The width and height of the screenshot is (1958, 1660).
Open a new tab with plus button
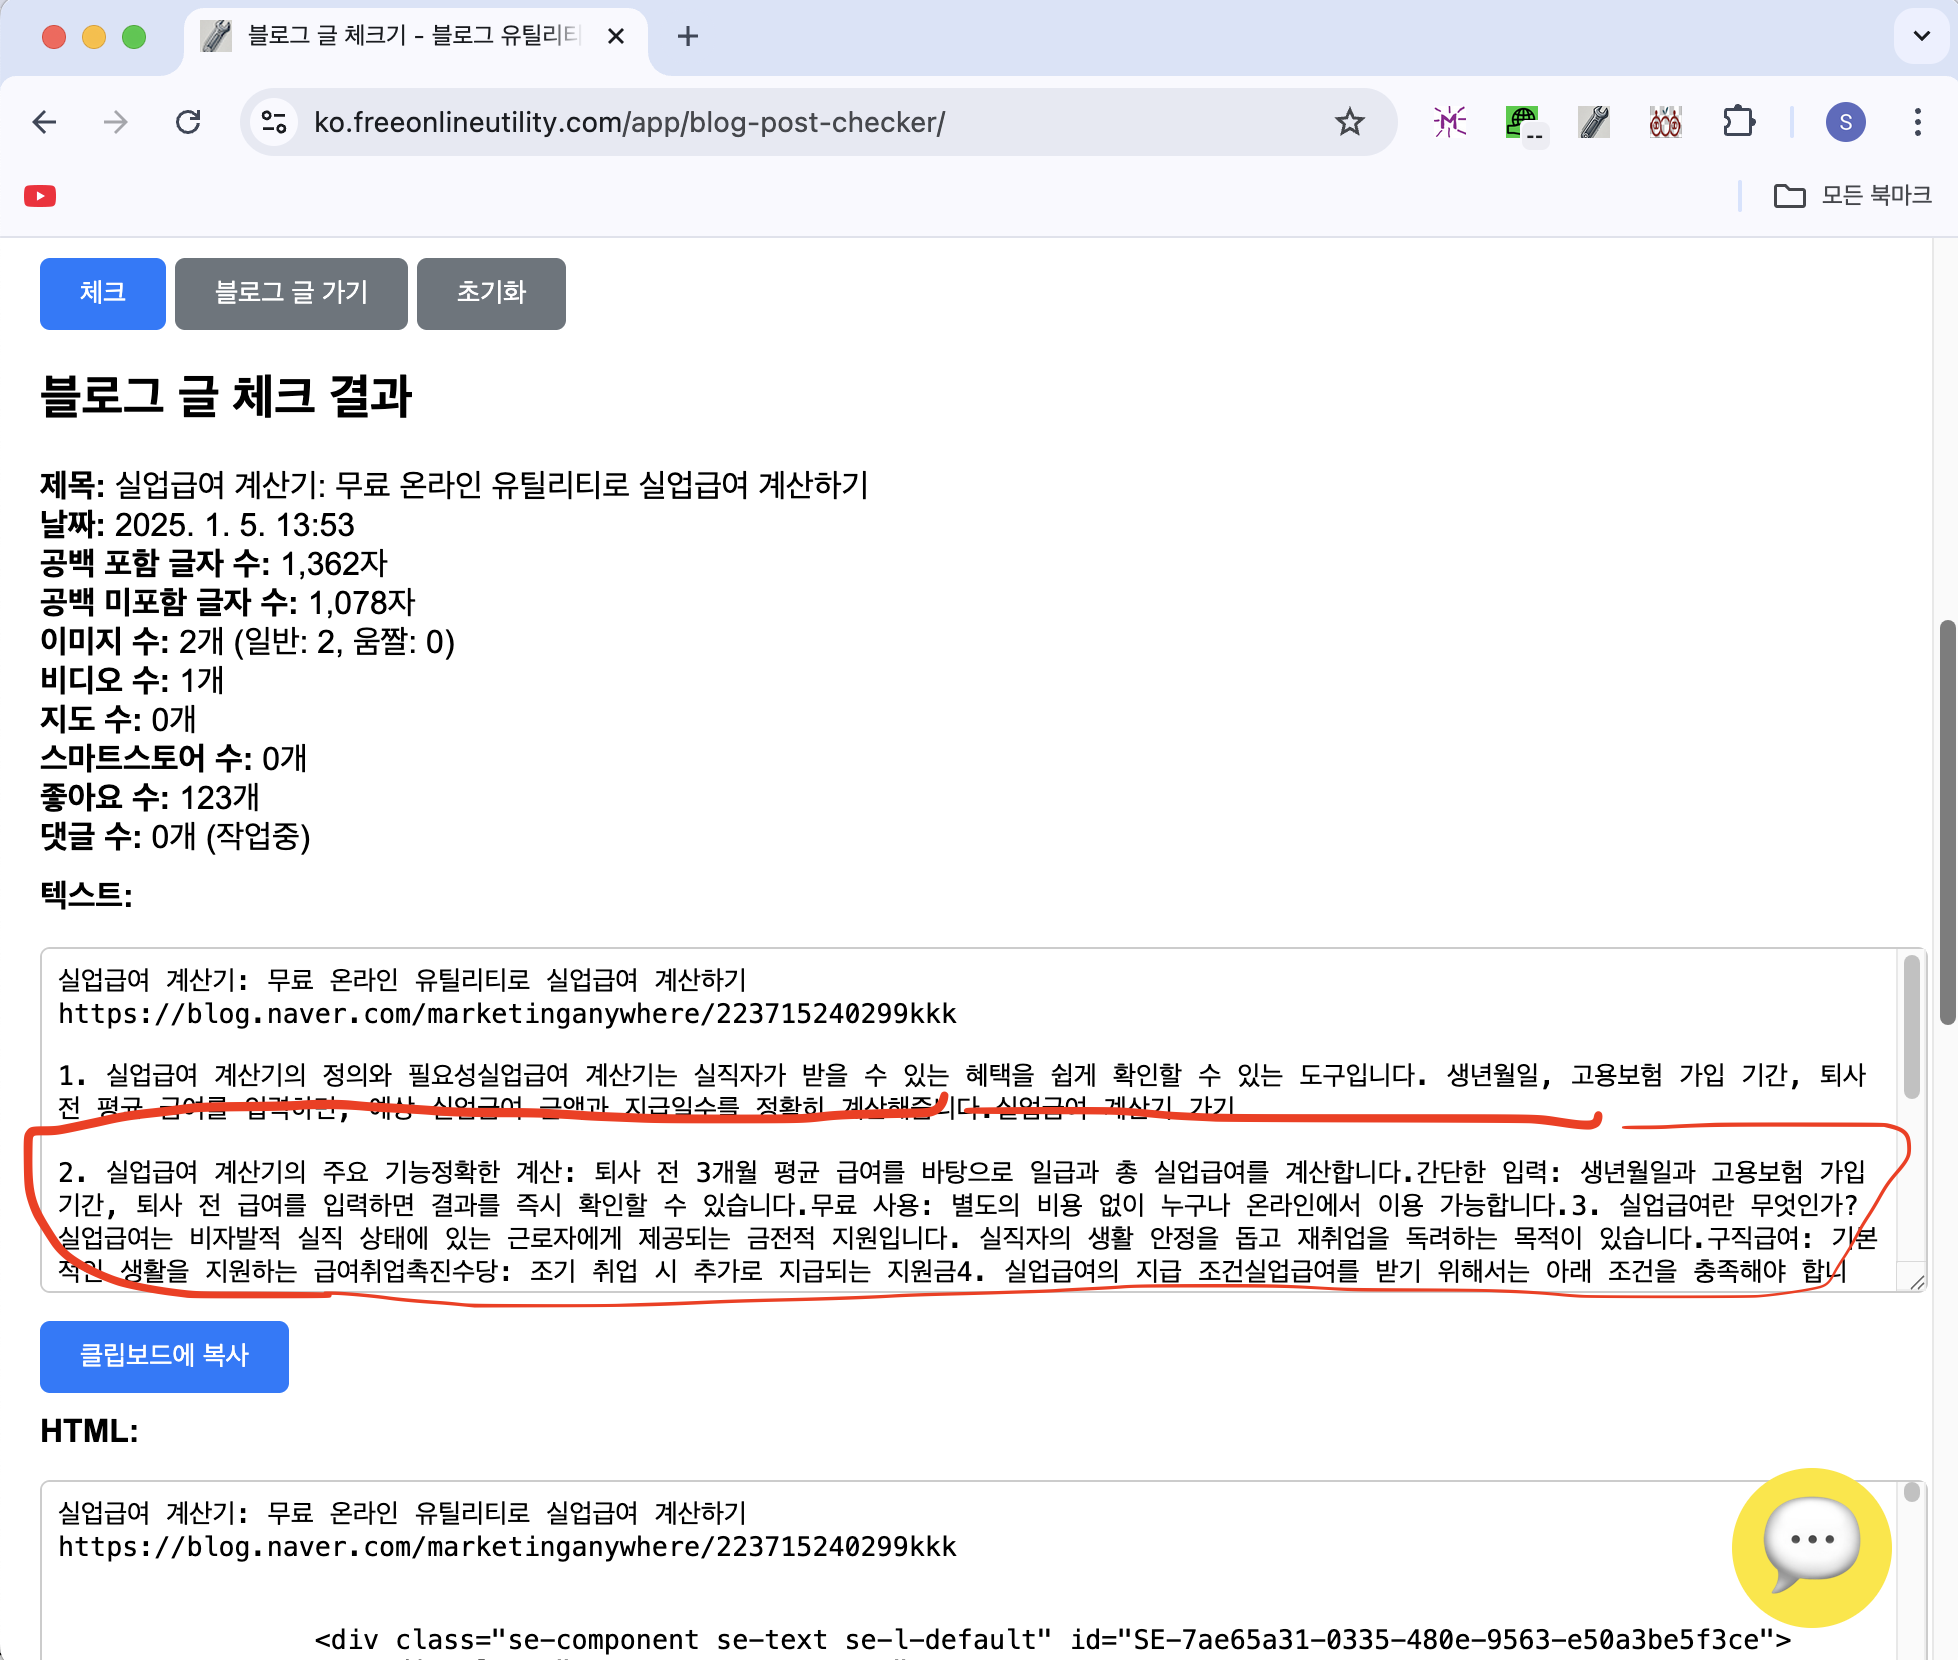[687, 36]
